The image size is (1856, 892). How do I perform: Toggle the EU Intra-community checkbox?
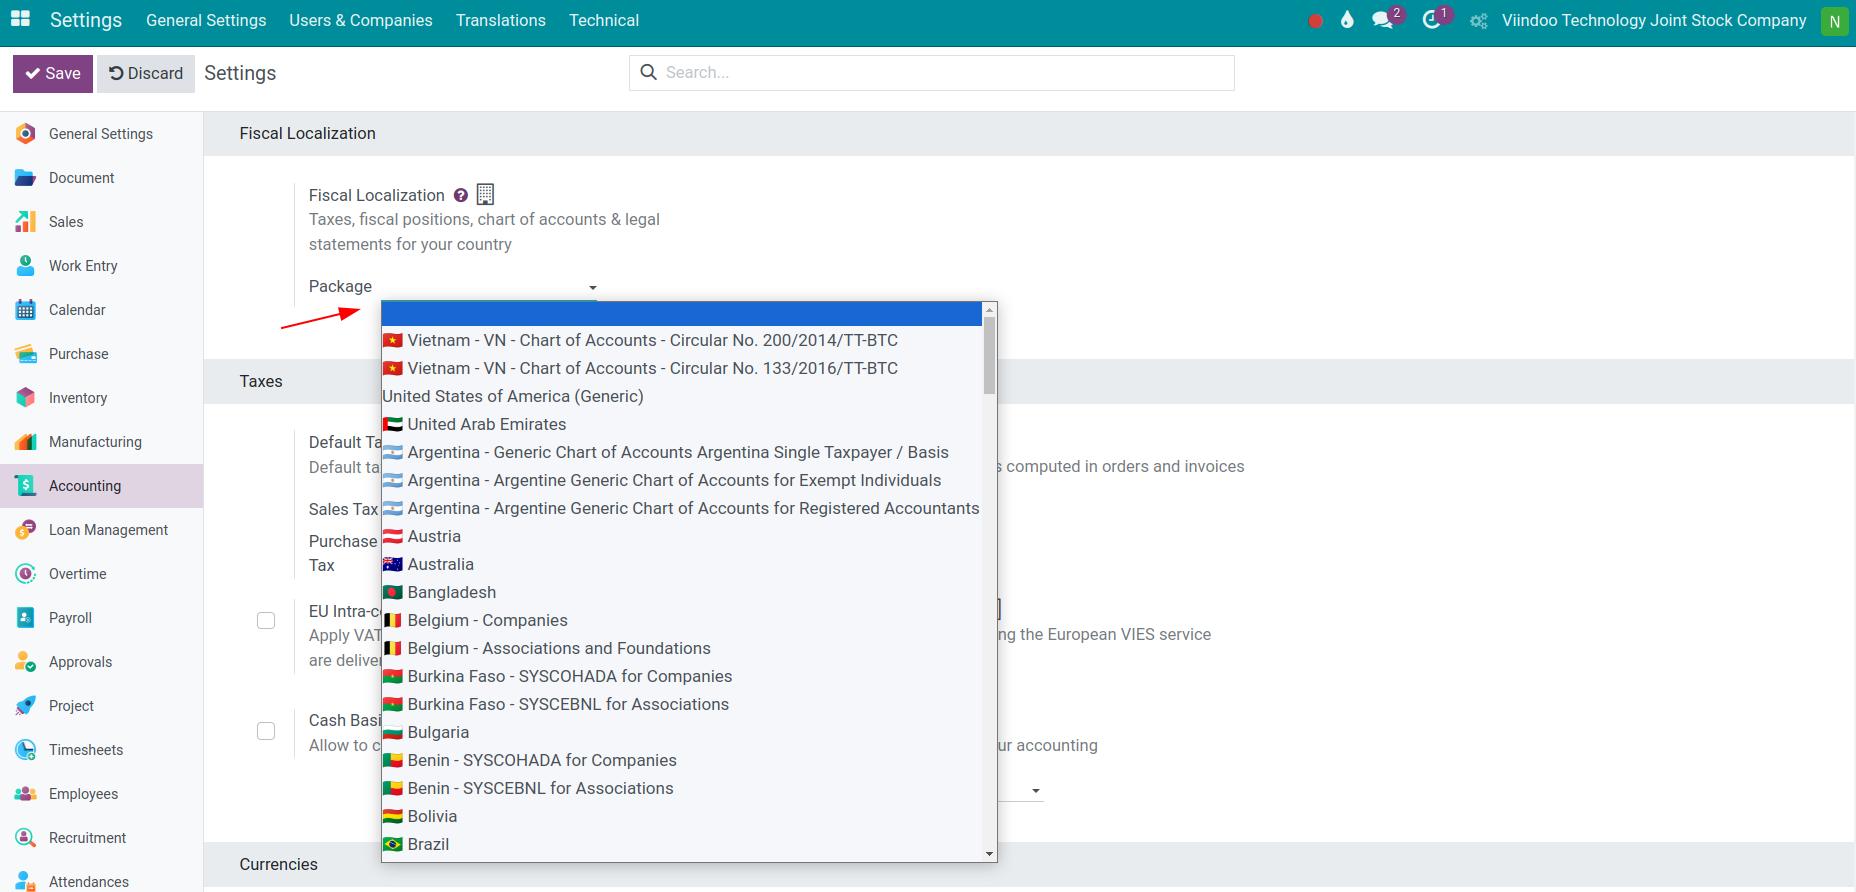pyautogui.click(x=266, y=621)
